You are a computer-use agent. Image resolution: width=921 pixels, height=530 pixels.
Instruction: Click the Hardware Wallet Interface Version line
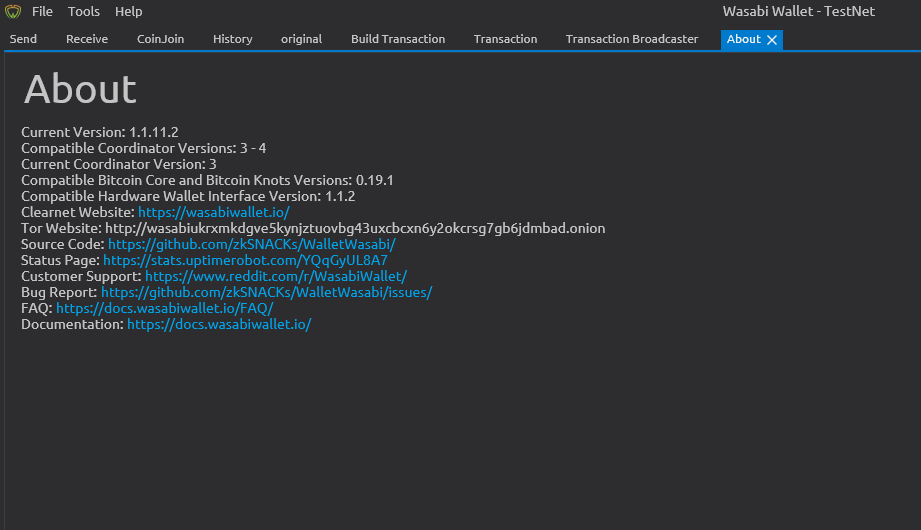coord(188,196)
